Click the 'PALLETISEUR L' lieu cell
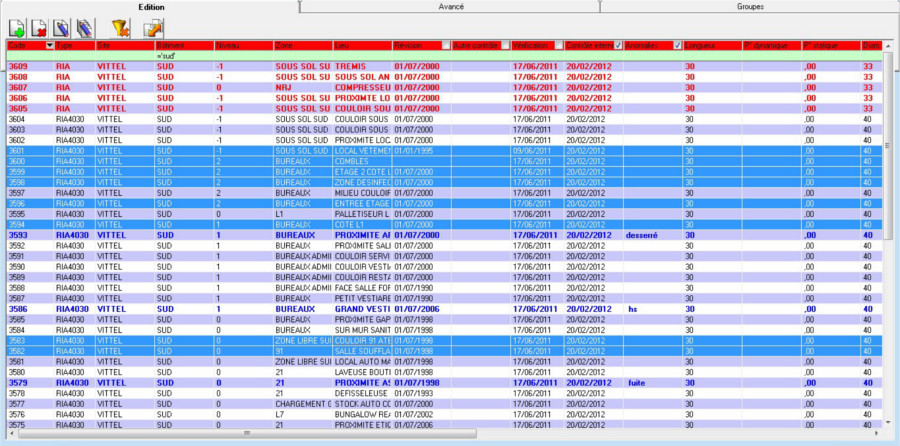This screenshot has width=900, height=446. 362,214
